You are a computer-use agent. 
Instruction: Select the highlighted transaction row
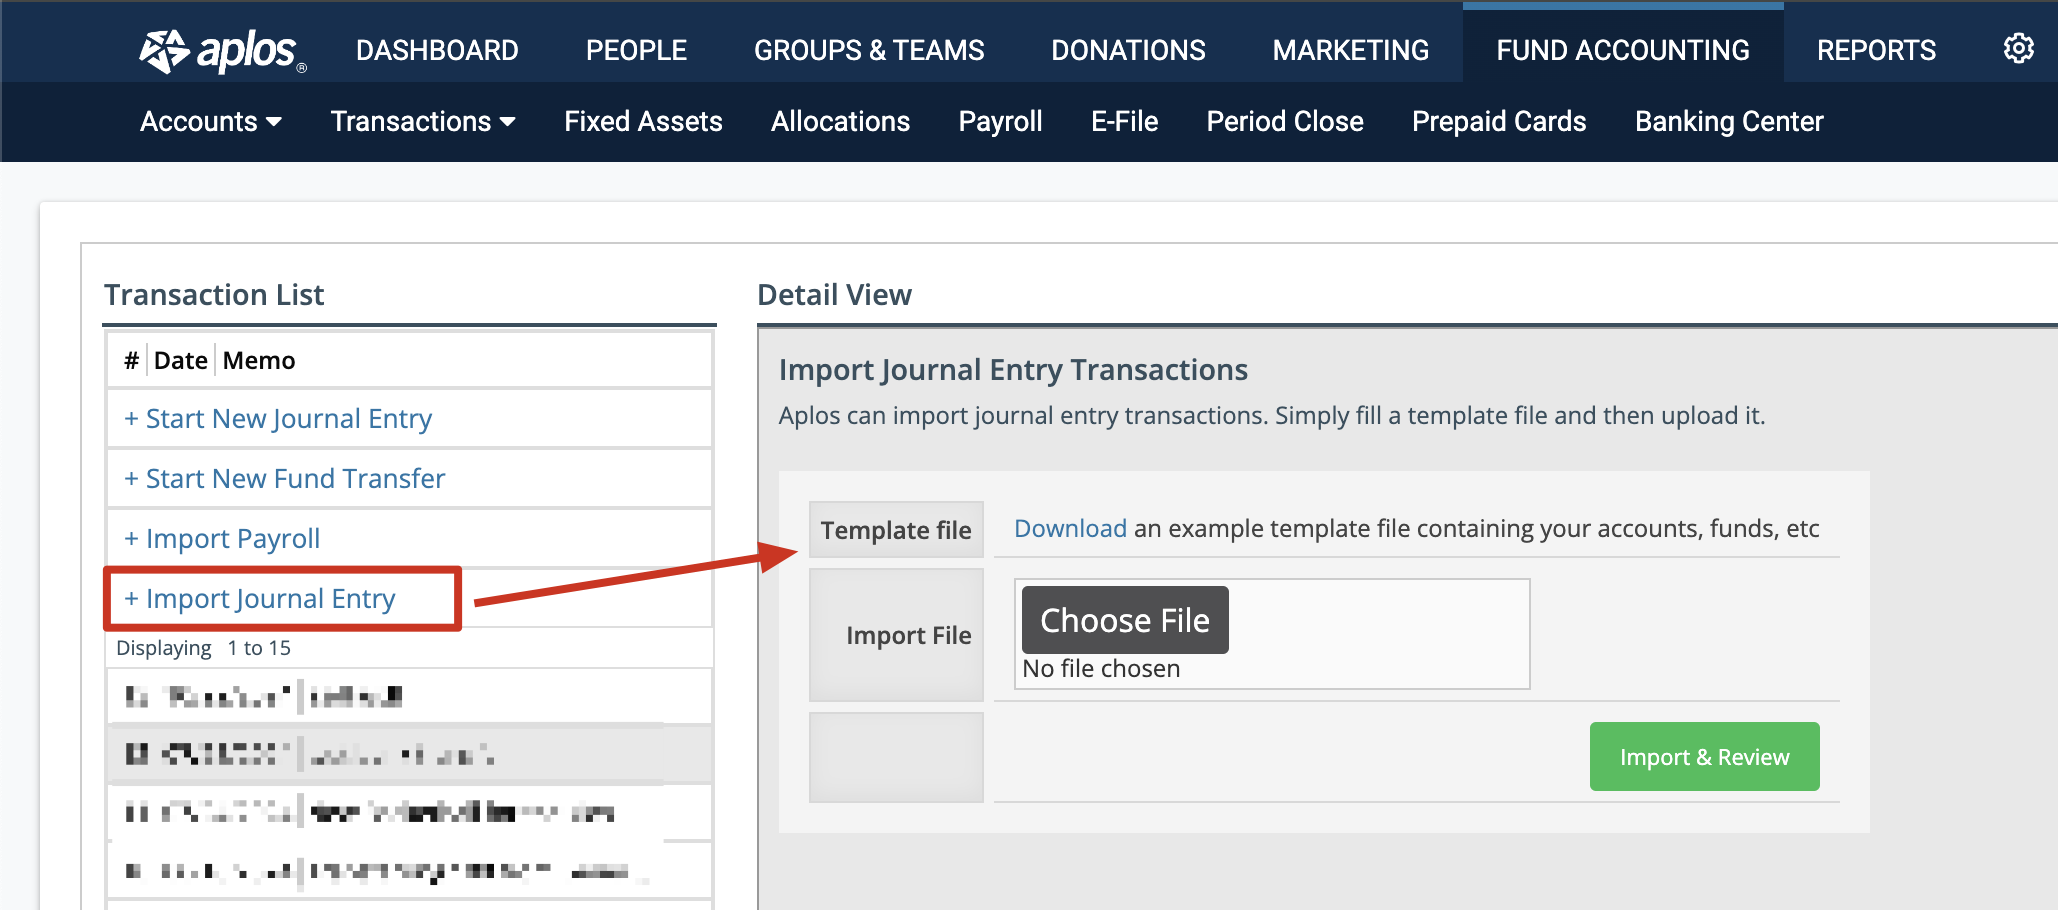pyautogui.click(x=410, y=754)
